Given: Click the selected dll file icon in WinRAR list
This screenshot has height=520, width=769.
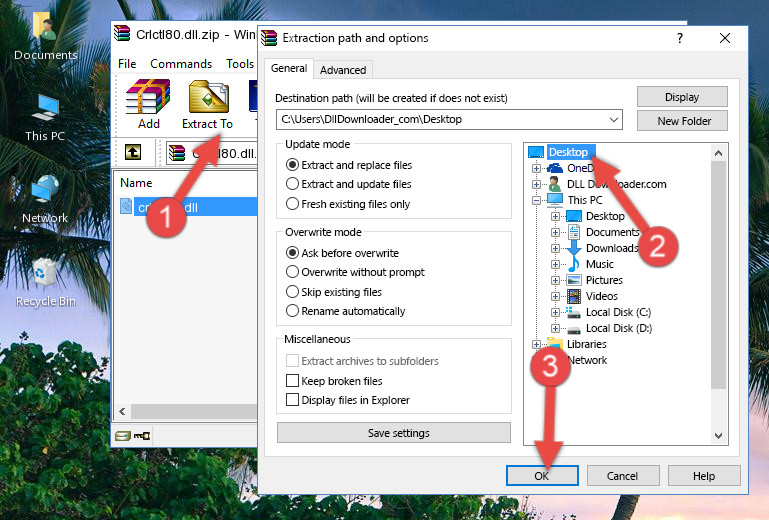Looking at the screenshot, I should click(x=126, y=207).
